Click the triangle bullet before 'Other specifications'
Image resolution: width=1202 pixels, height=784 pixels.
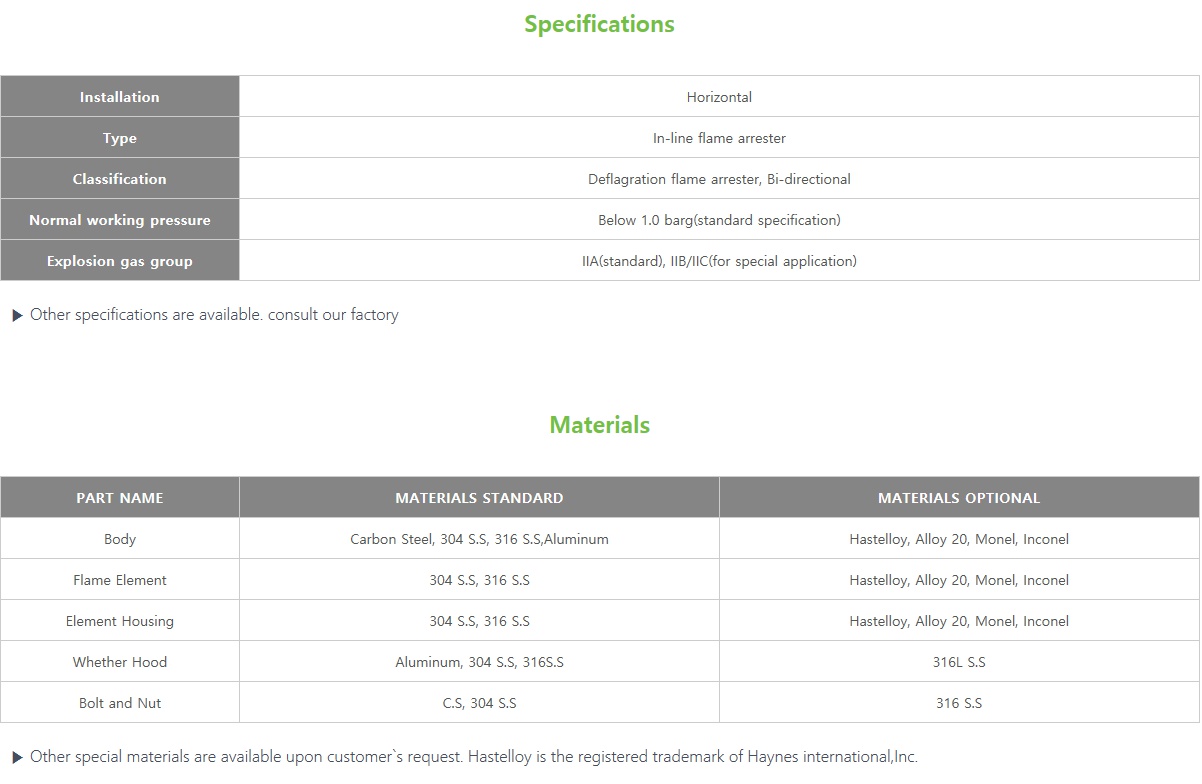point(17,316)
